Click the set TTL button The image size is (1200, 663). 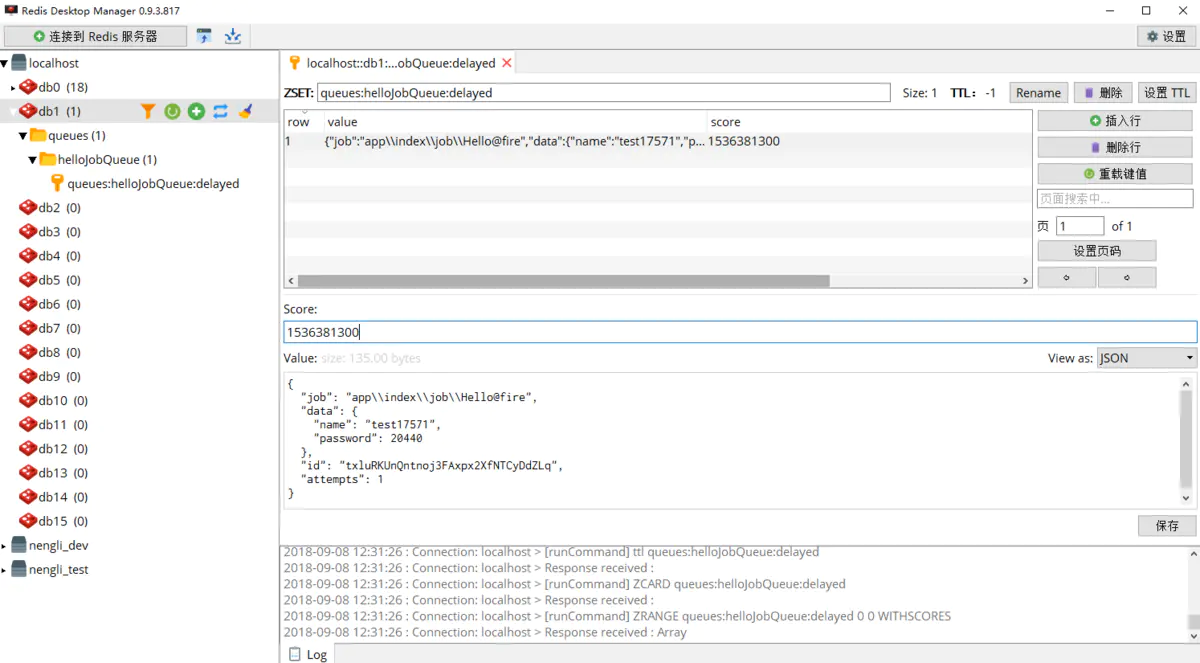point(1167,93)
